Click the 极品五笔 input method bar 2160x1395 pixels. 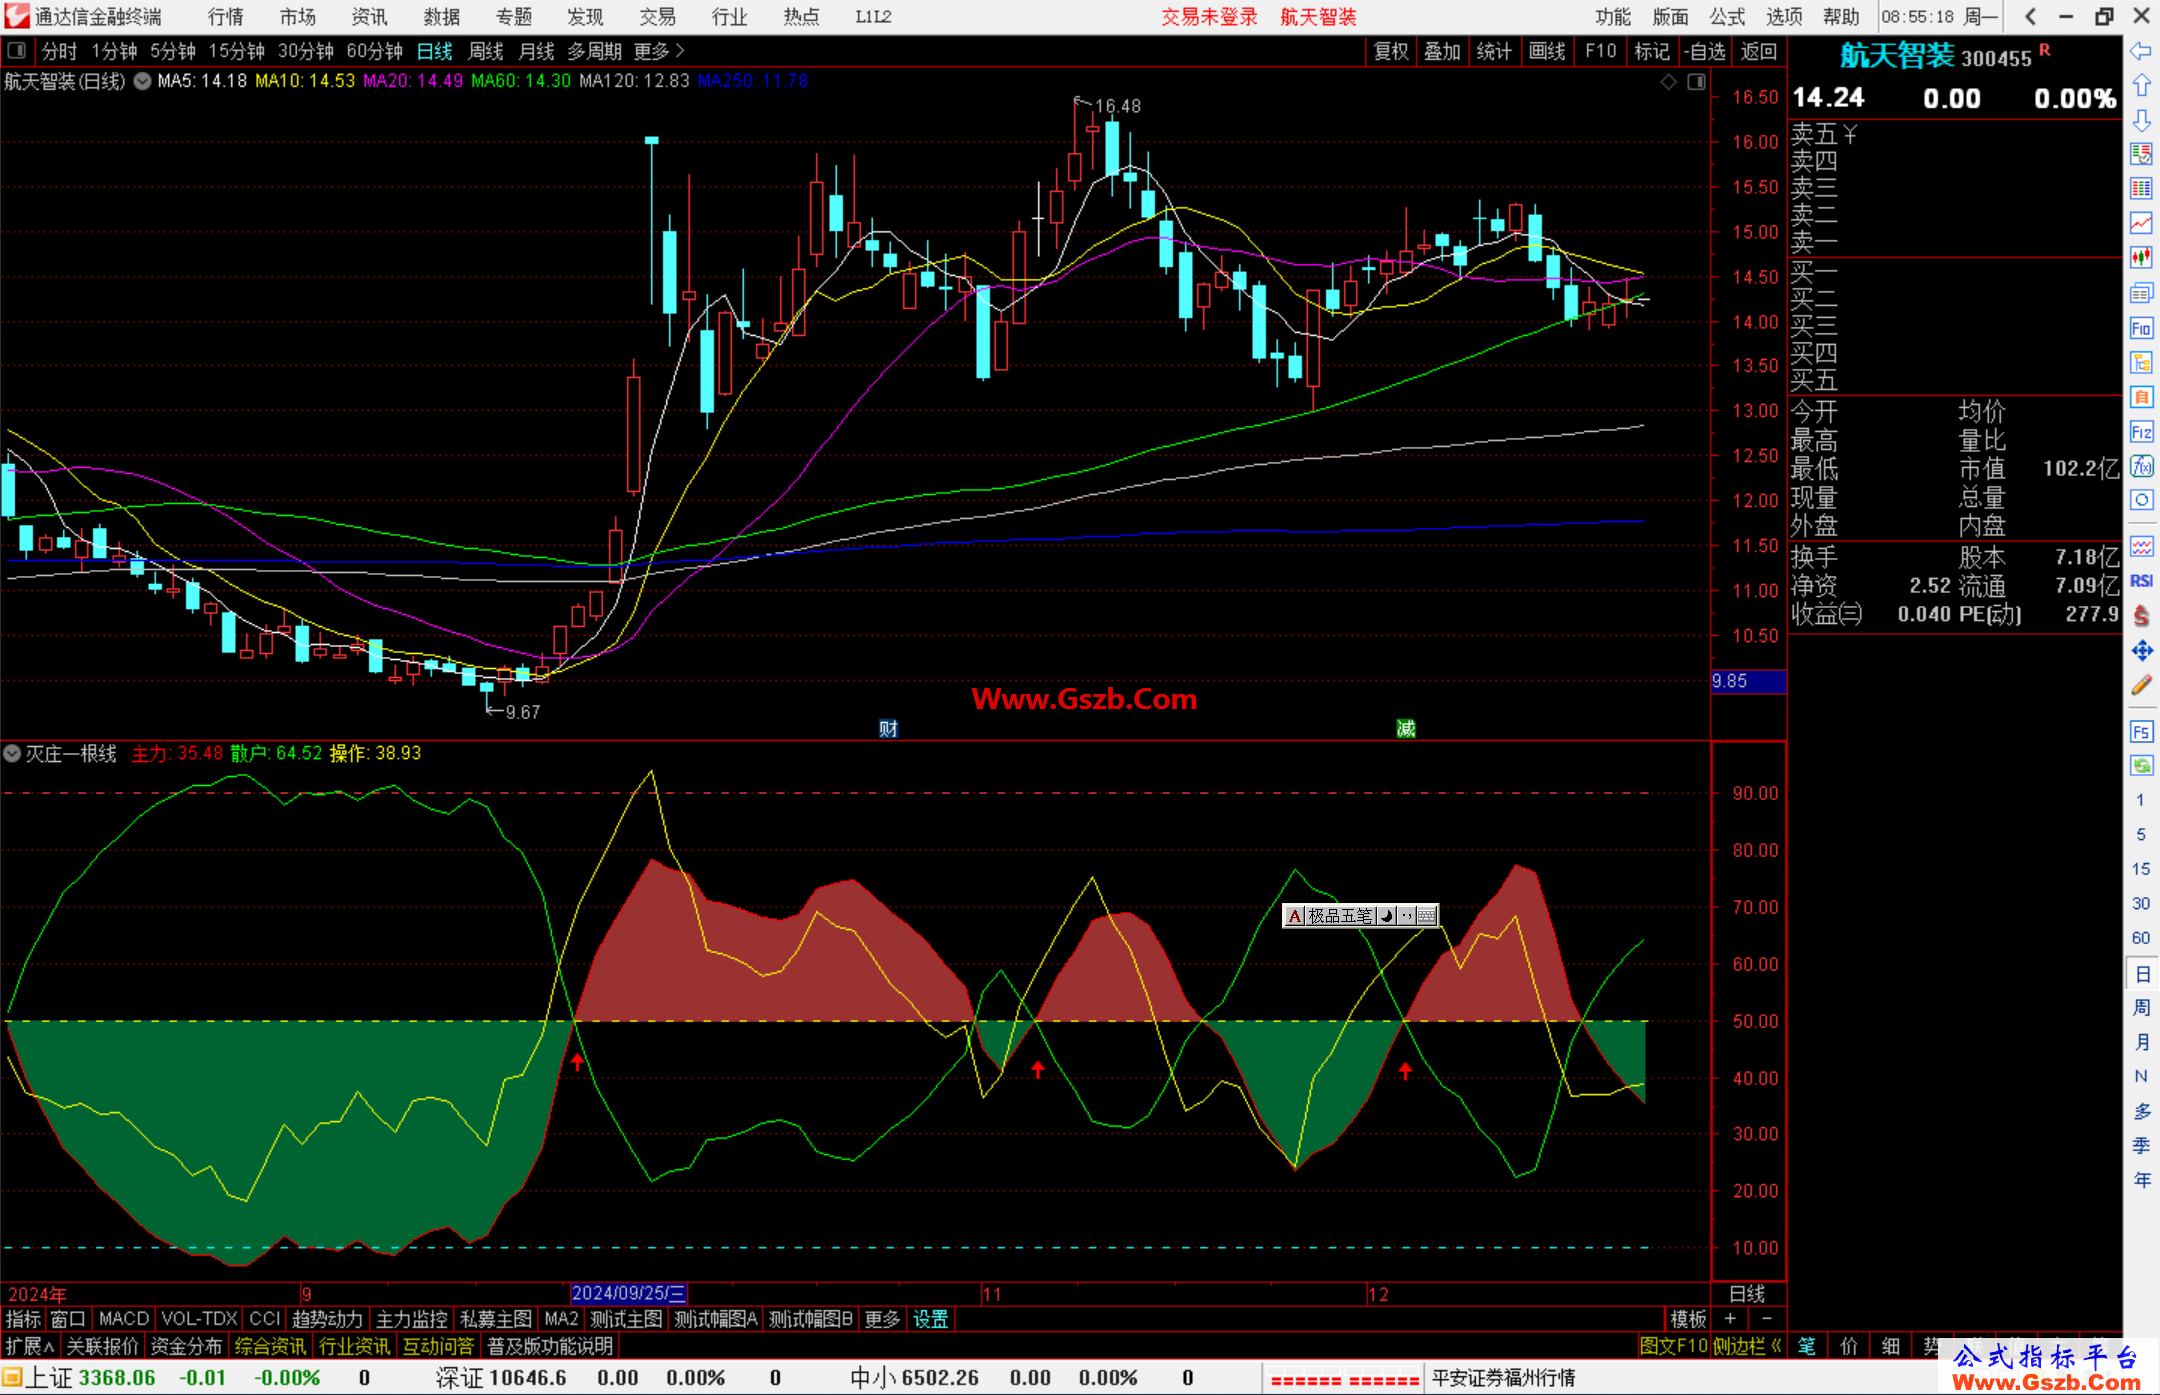[x=1360, y=915]
